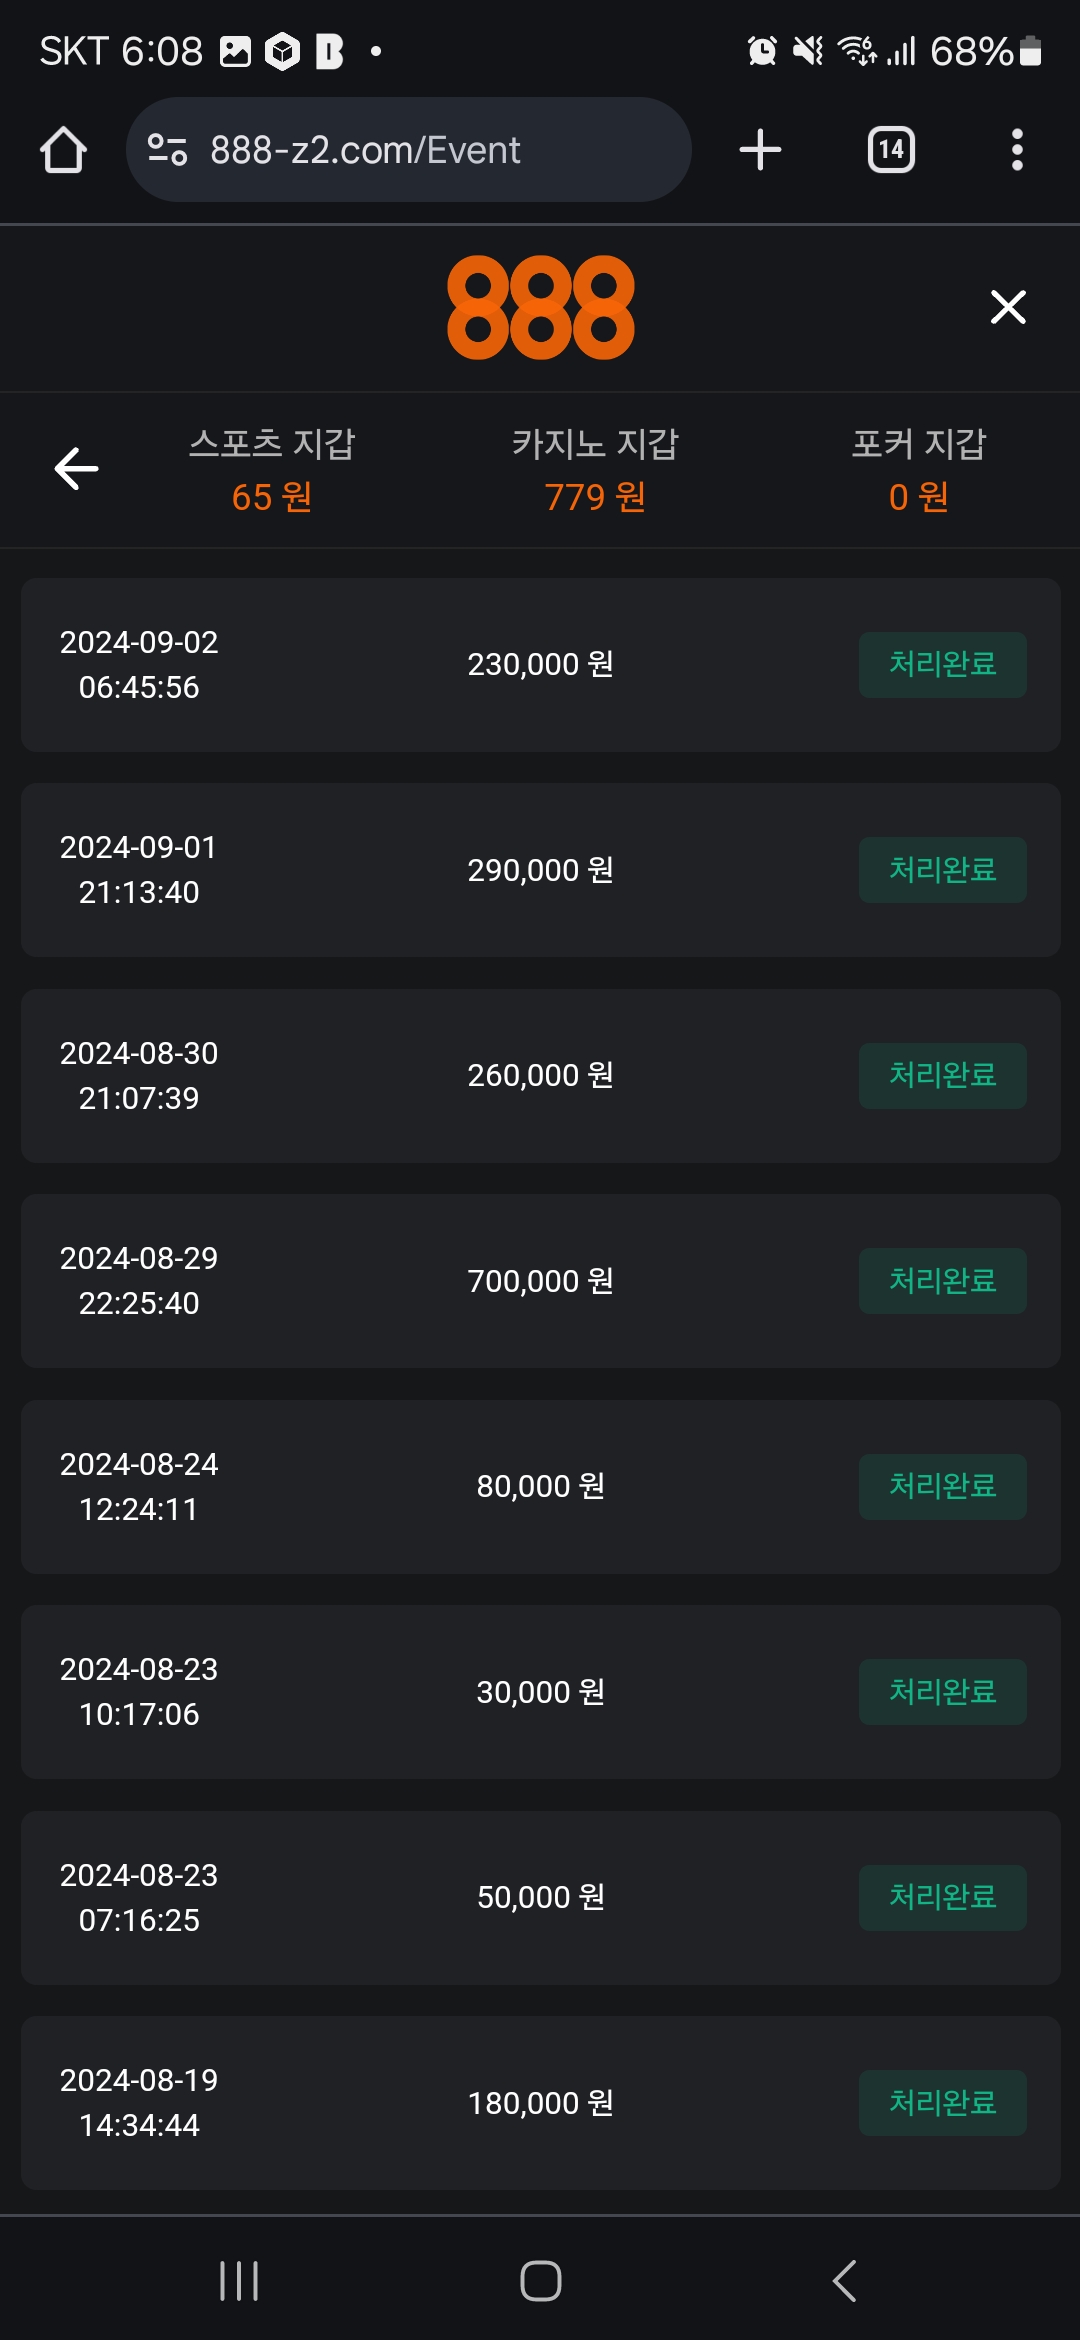The width and height of the screenshot is (1080, 2340).
Task: Tap the browser home icon
Action: tap(63, 150)
